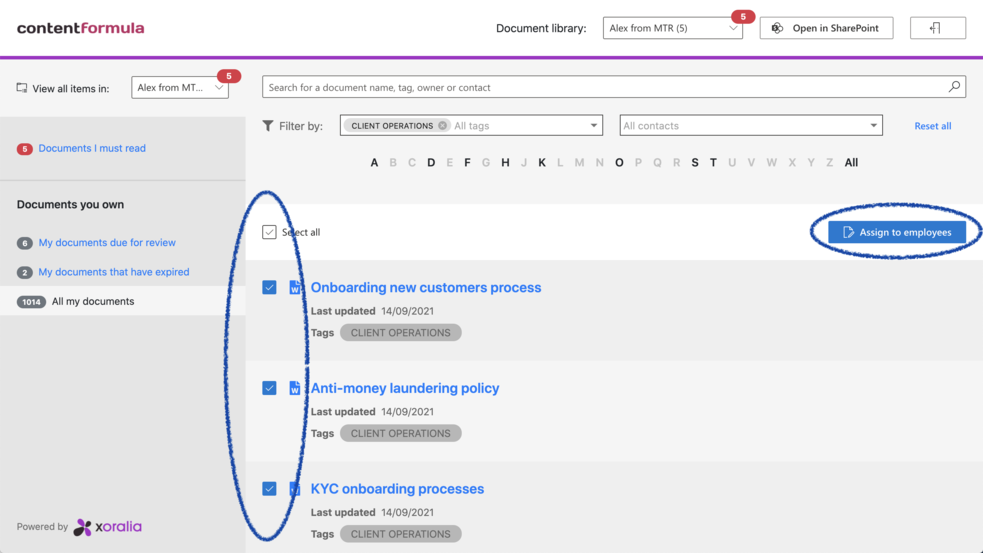The height and width of the screenshot is (553, 983).
Task: Click the contentformula logo
Action: pos(80,28)
